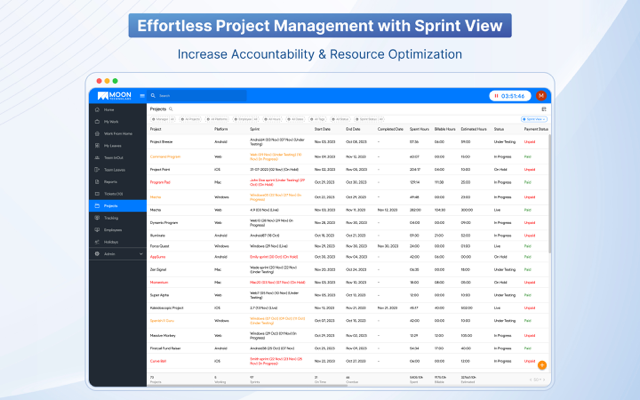Click the search icon next to Projects title
Screen dimensions: 640x400
171,109
